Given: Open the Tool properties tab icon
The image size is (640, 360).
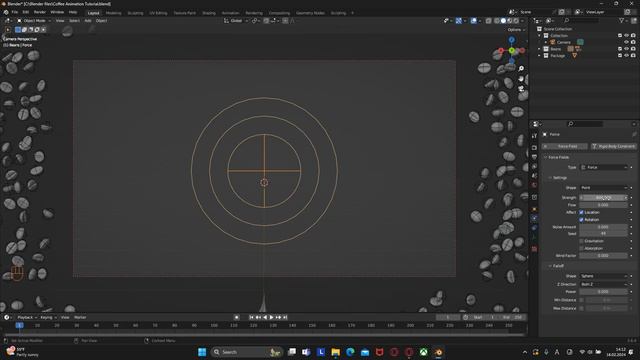Looking at the screenshot, I should 534,136.
